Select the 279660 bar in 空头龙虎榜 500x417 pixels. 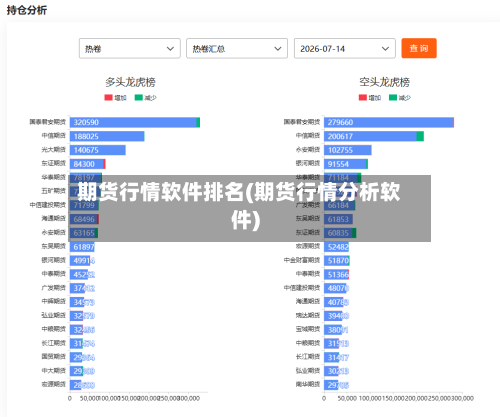click(x=389, y=122)
